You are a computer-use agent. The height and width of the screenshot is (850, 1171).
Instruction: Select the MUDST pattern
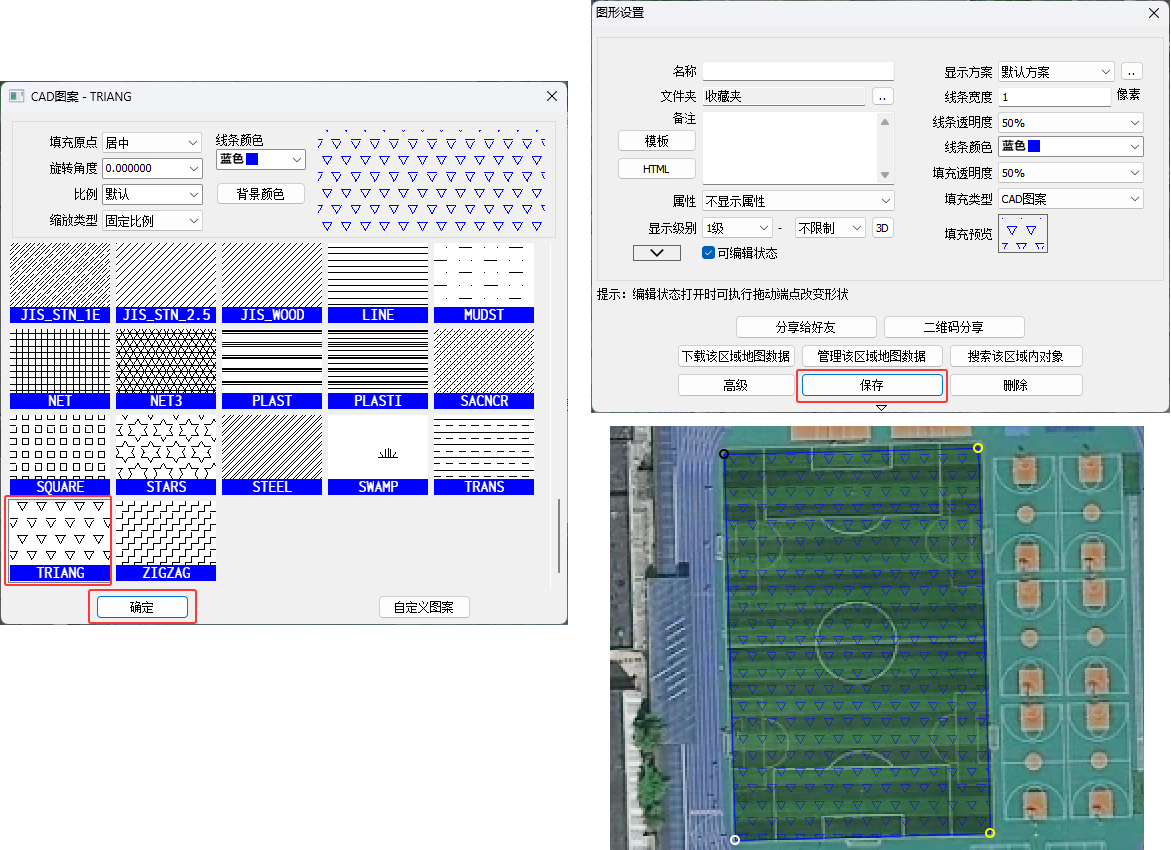pos(484,282)
